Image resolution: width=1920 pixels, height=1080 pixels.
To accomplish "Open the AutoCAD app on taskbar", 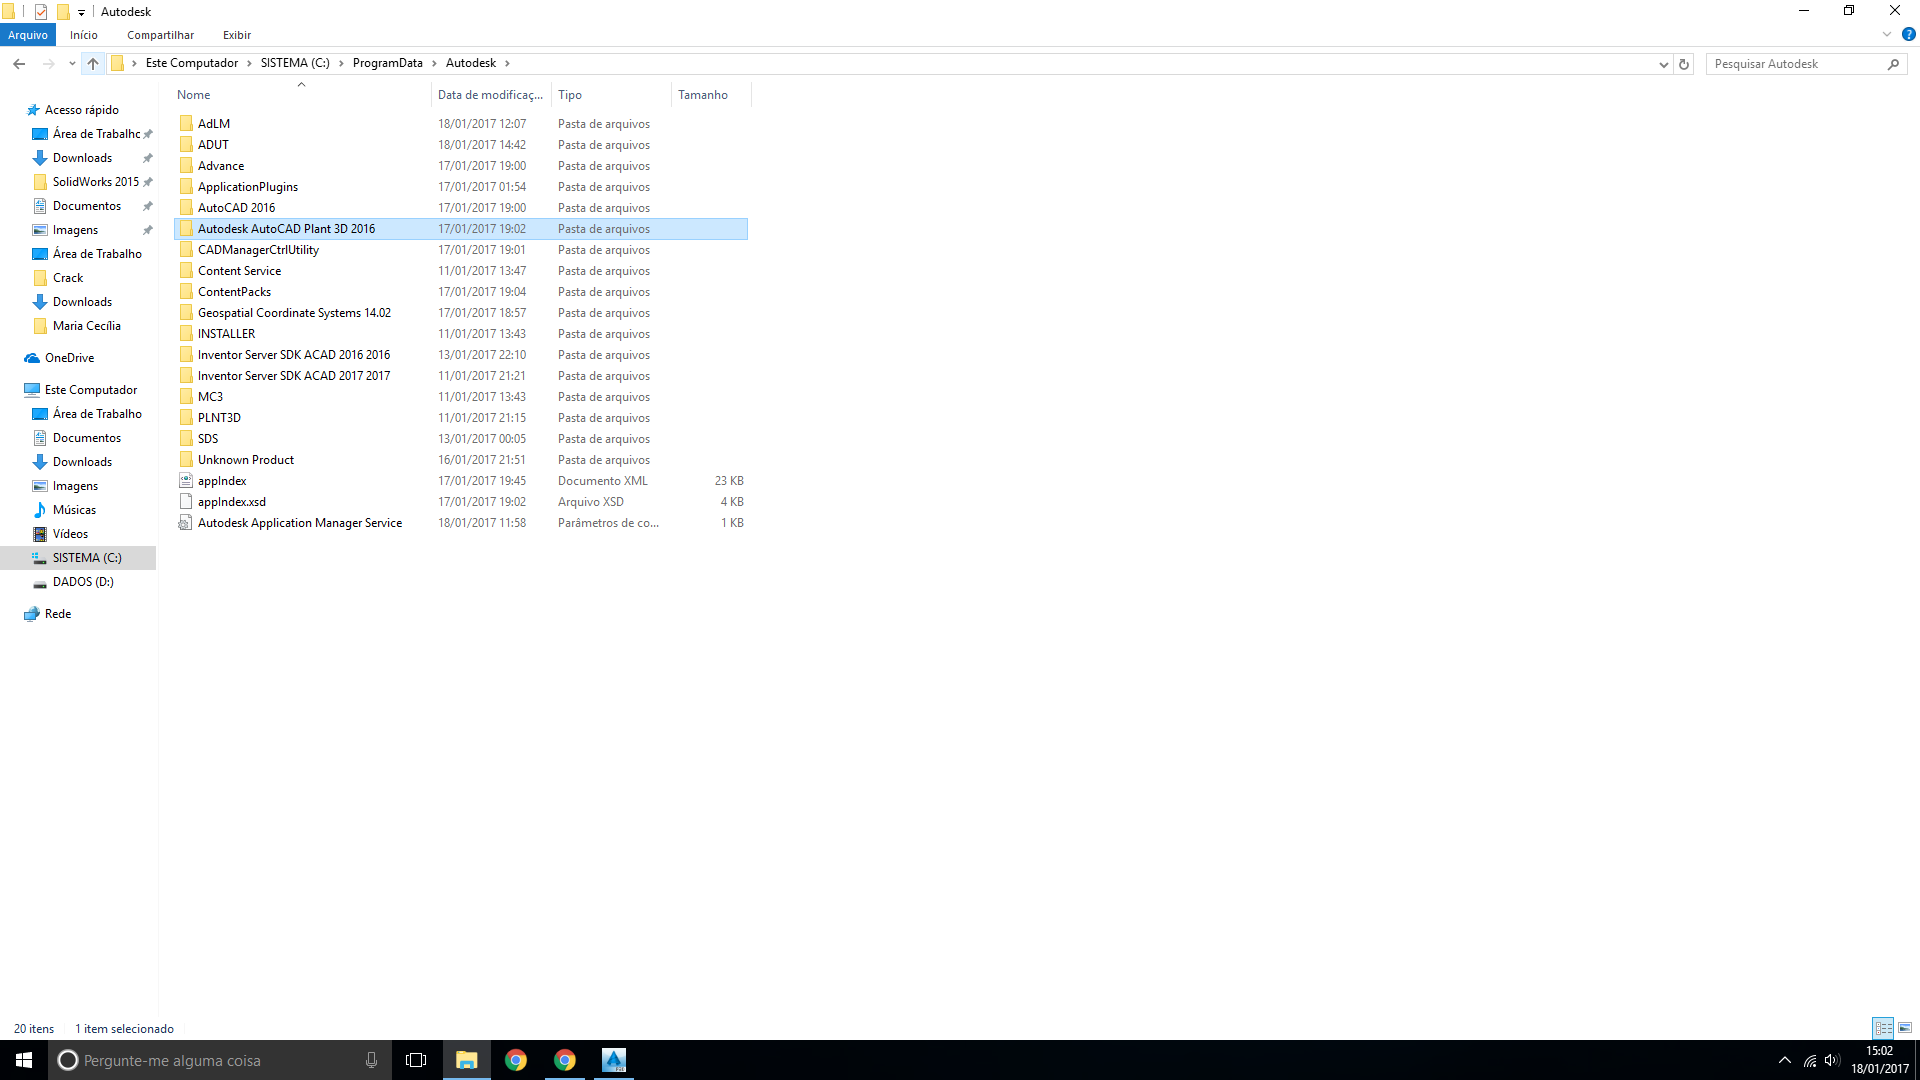I will tap(614, 1060).
